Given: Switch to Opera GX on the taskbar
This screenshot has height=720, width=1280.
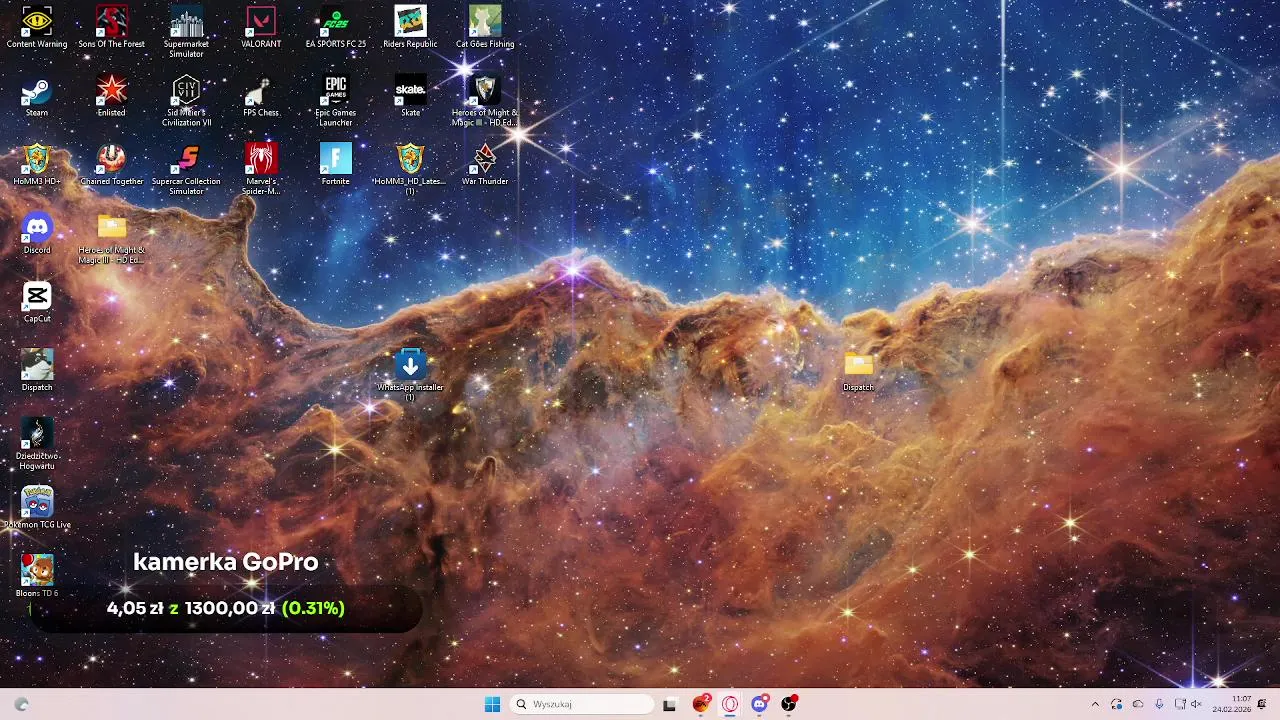Looking at the screenshot, I should point(730,704).
